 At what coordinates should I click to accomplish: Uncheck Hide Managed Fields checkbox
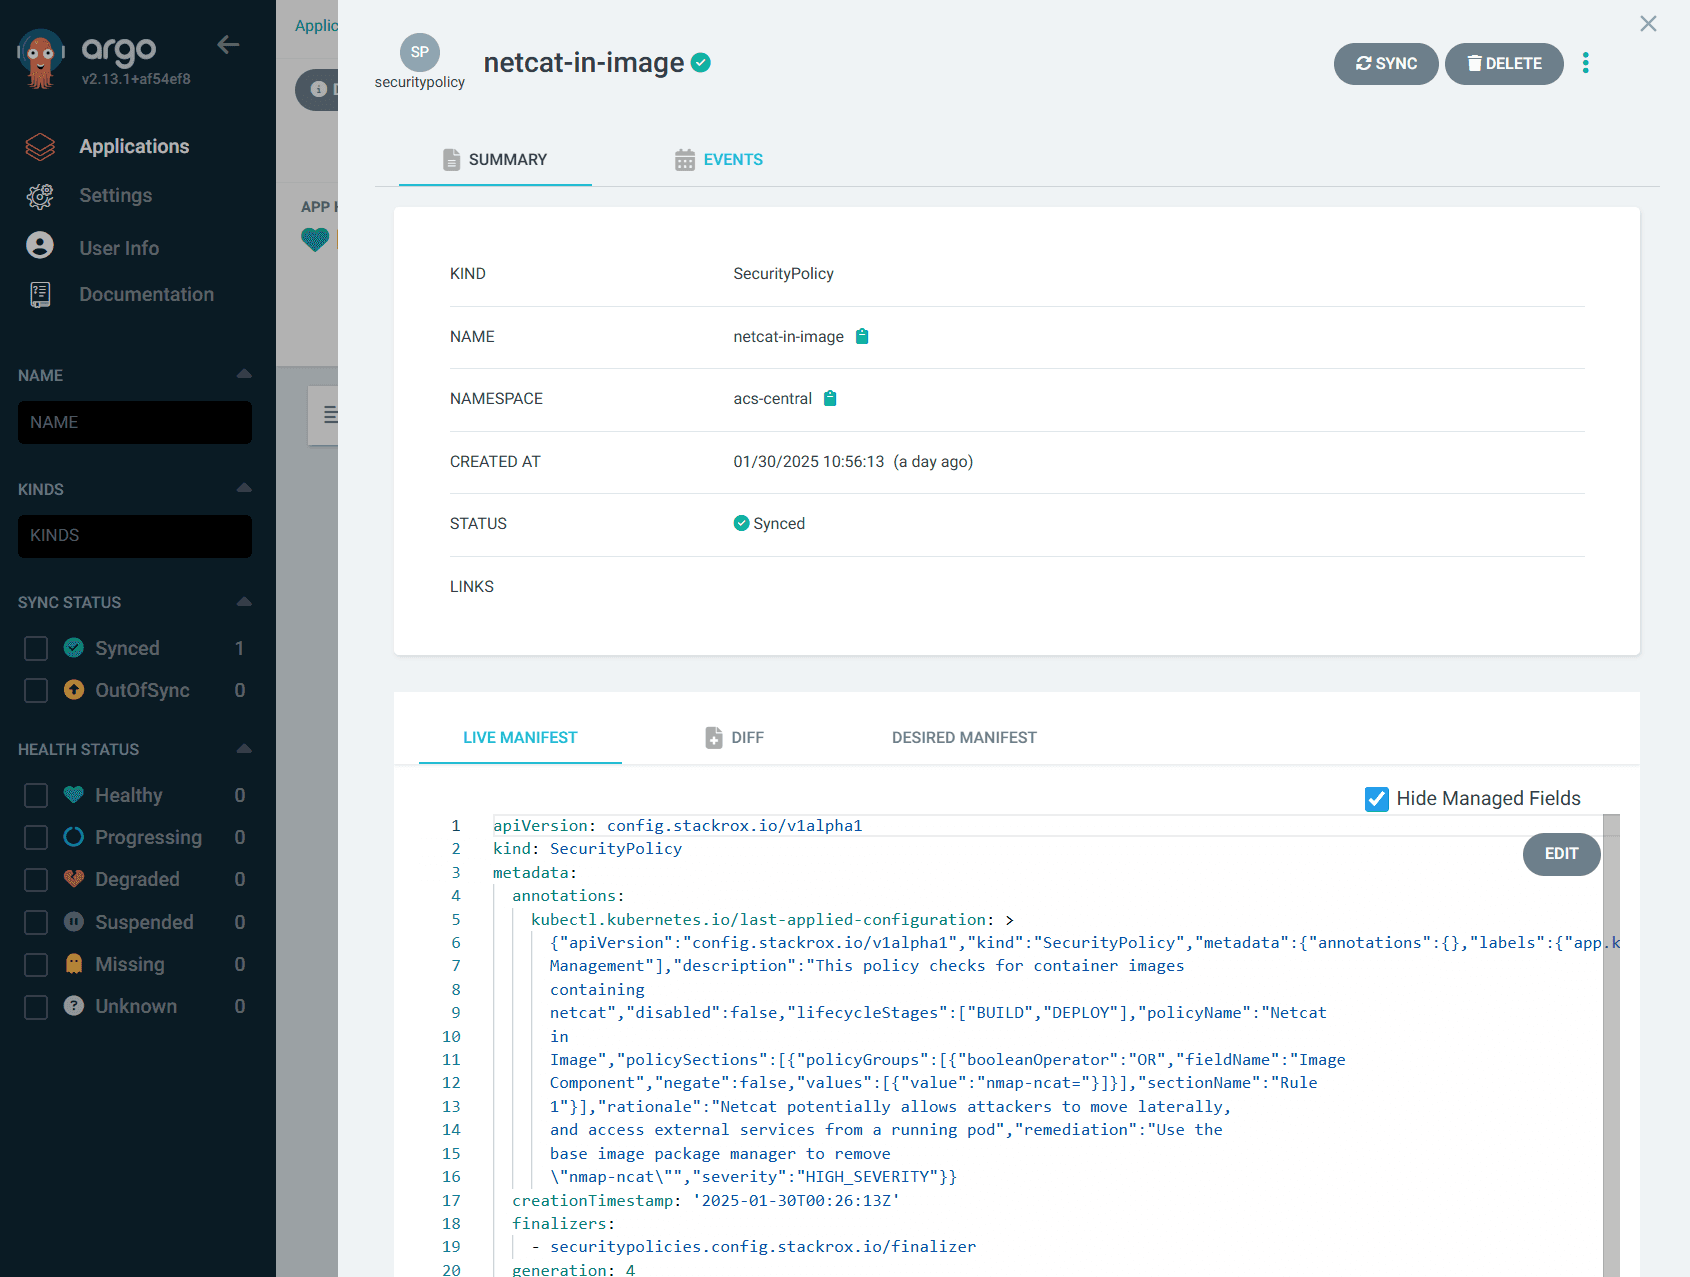[1377, 799]
